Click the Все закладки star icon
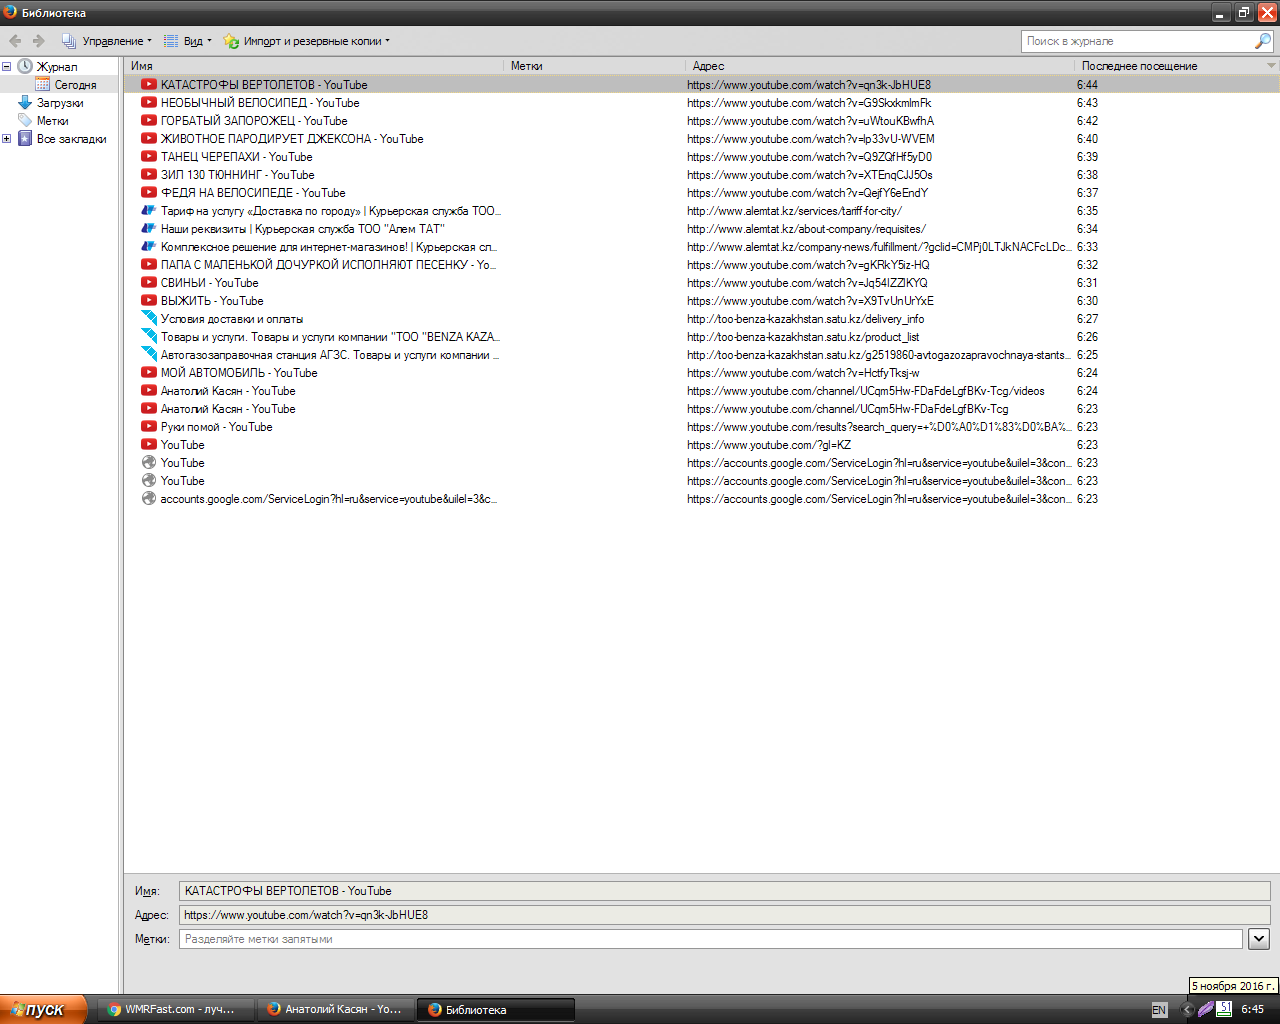 click(x=25, y=139)
